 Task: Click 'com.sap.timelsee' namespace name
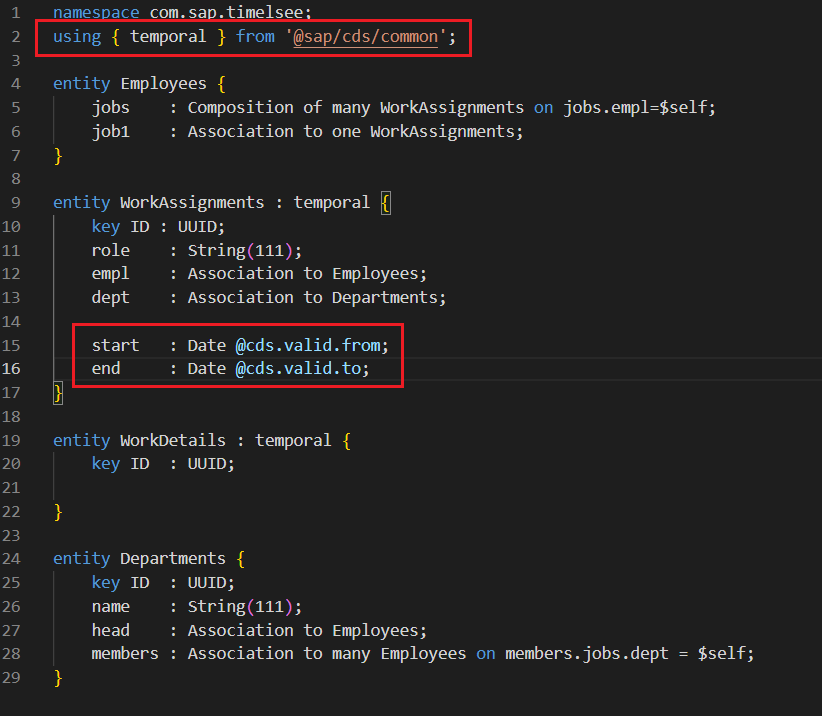click(226, 12)
